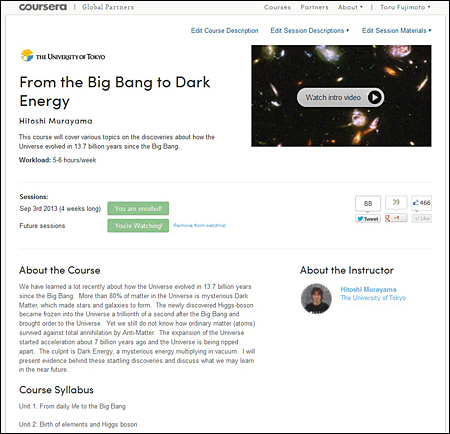
Task: Play the intro video
Action: coord(340,97)
